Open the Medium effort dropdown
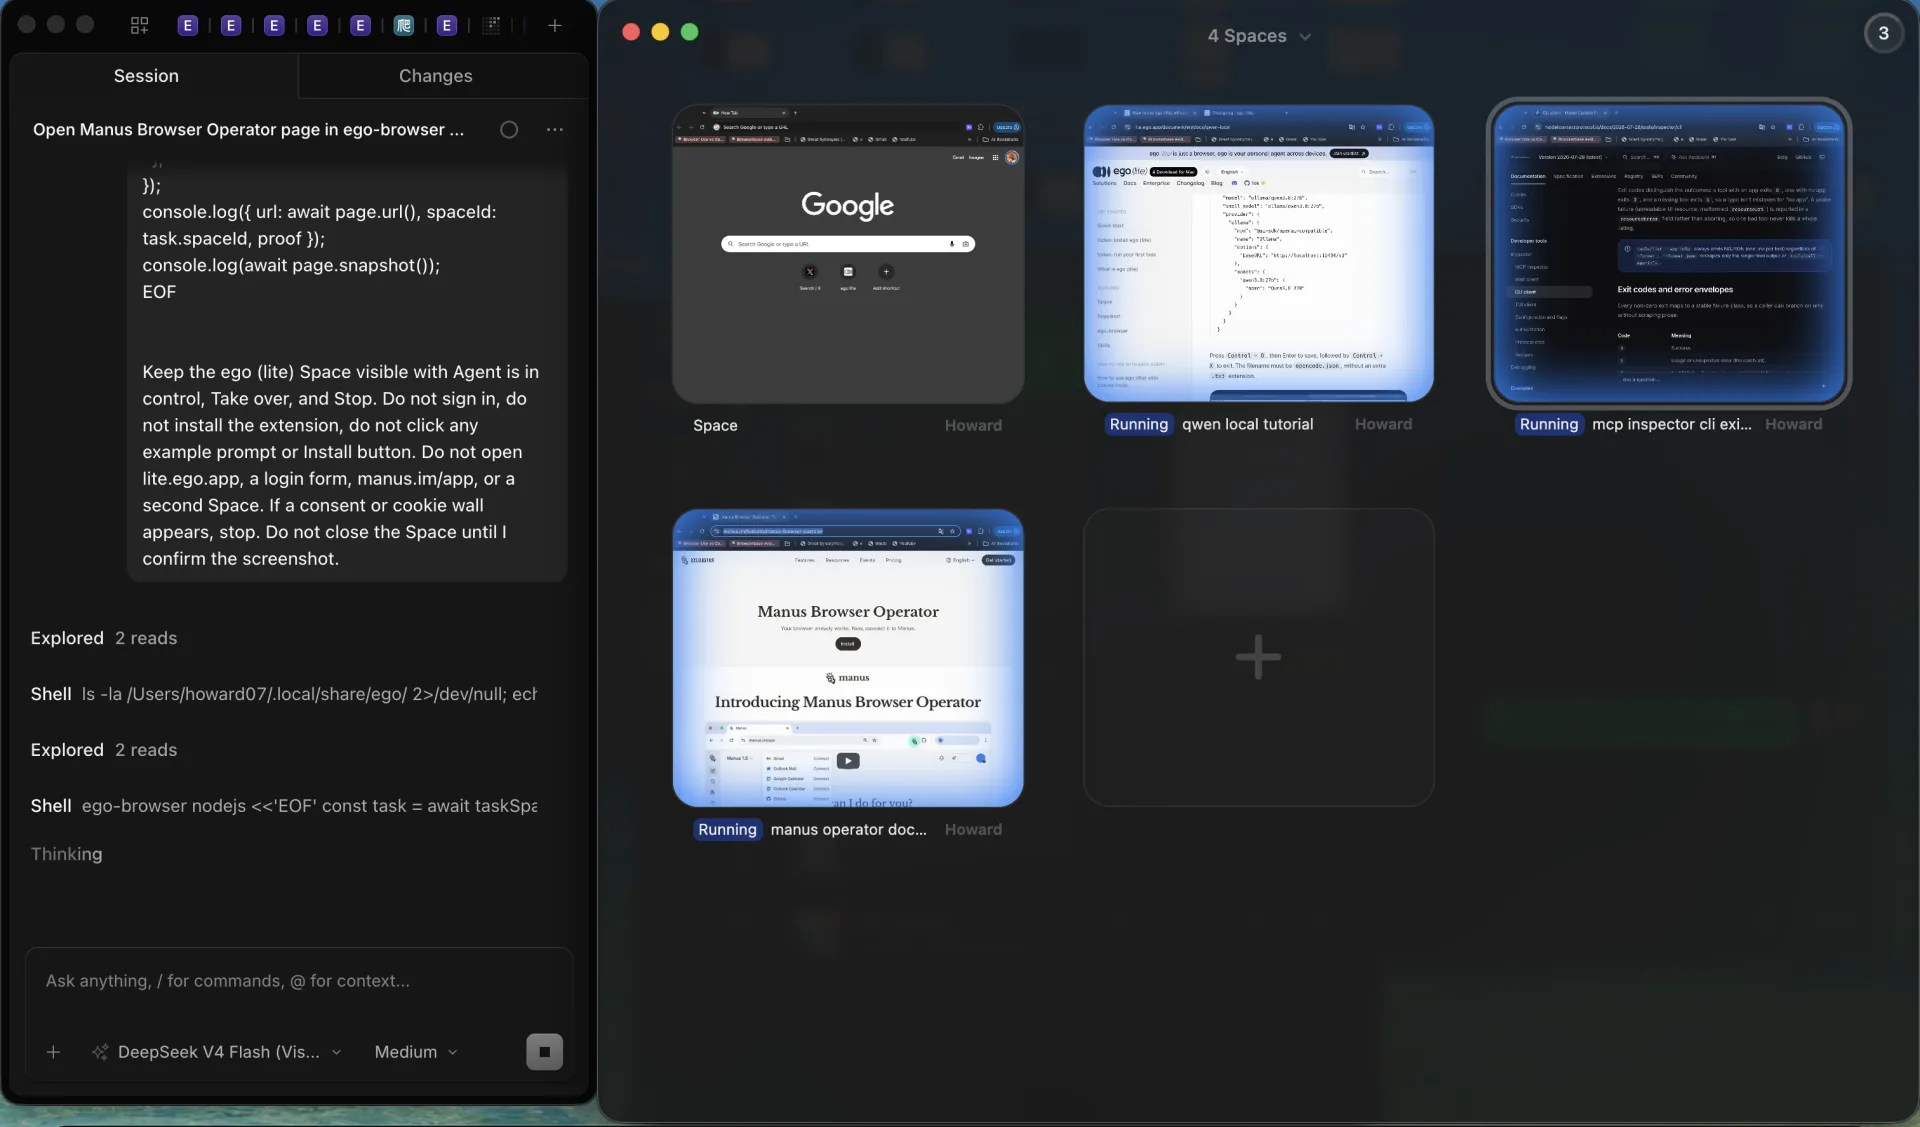The width and height of the screenshot is (1920, 1127). point(416,1052)
